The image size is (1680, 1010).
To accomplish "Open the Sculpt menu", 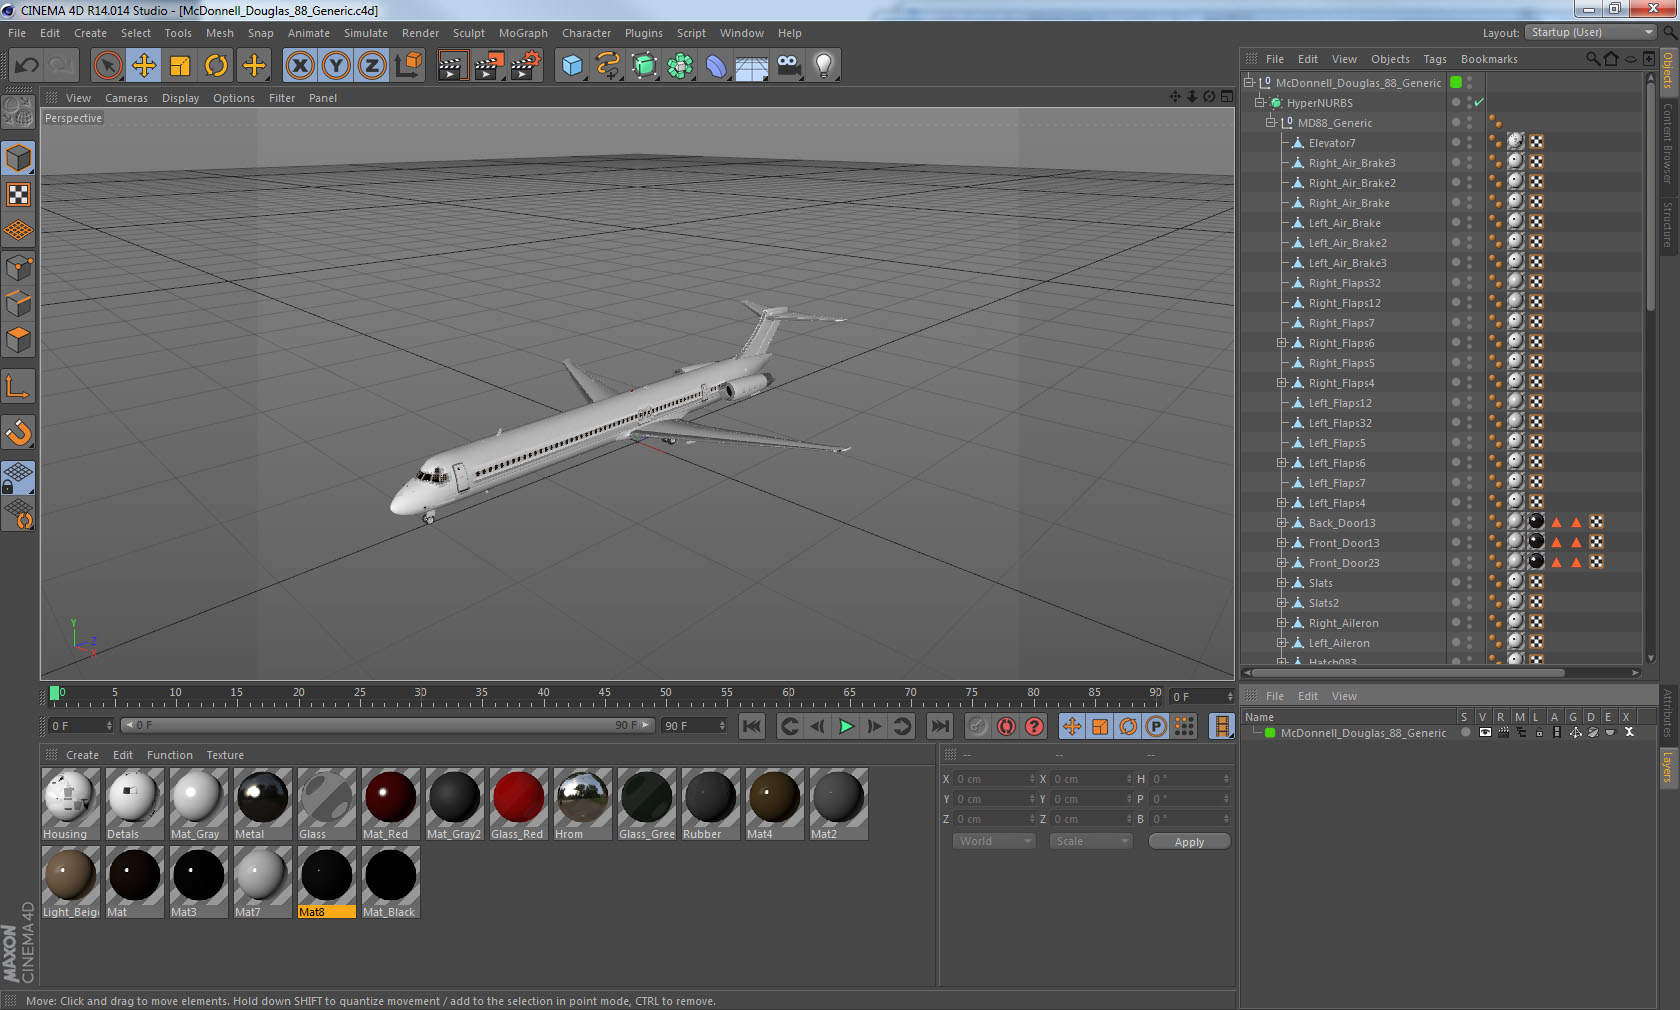I will [x=468, y=33].
